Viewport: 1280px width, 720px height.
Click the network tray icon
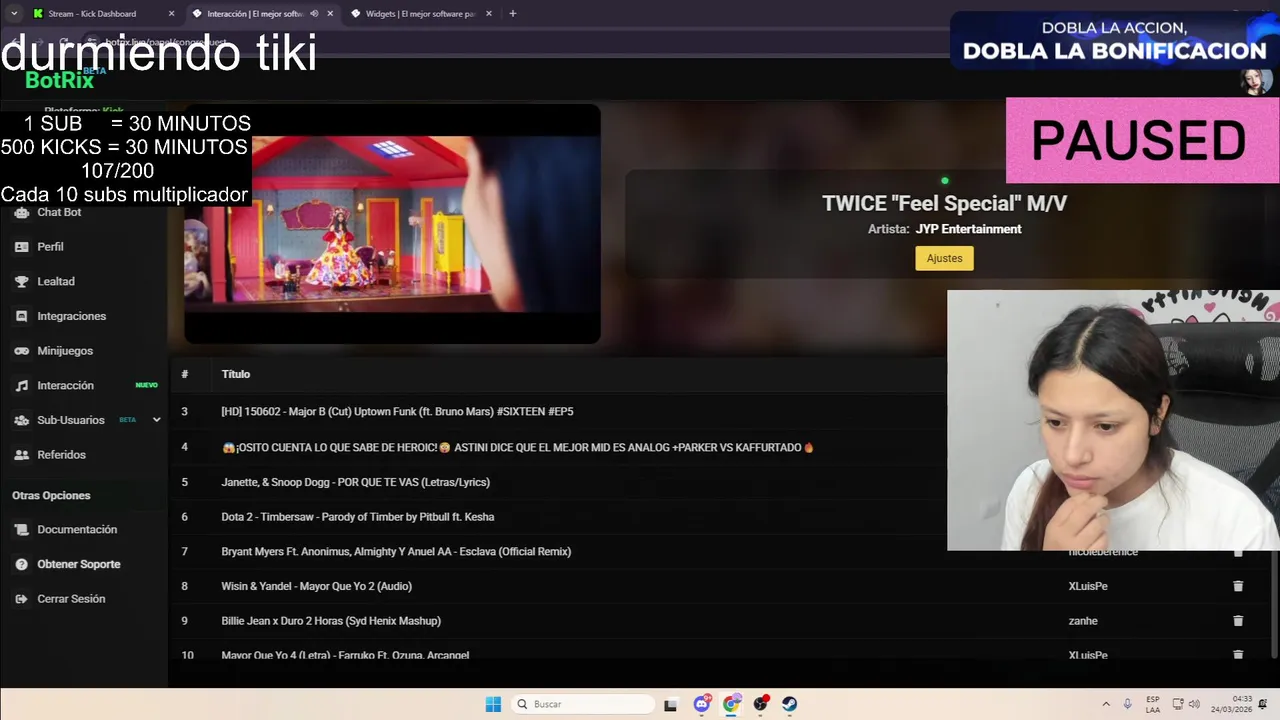coord(1178,704)
